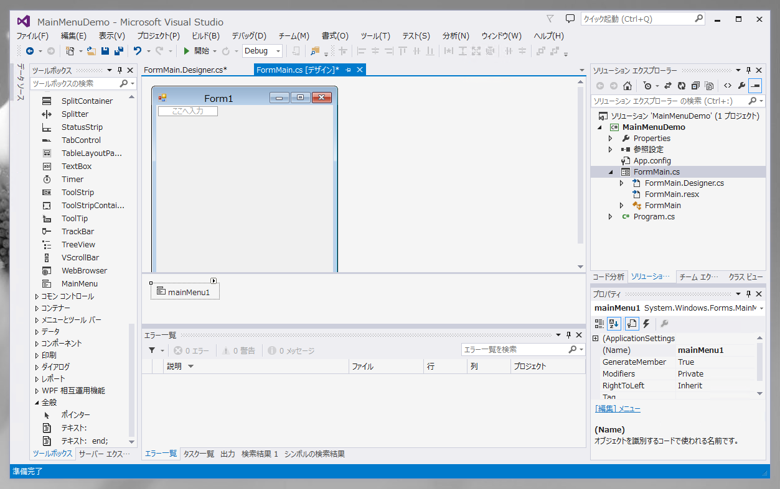Click the Home icon in Solution Explorer
This screenshot has width=780, height=489.
tap(627, 86)
